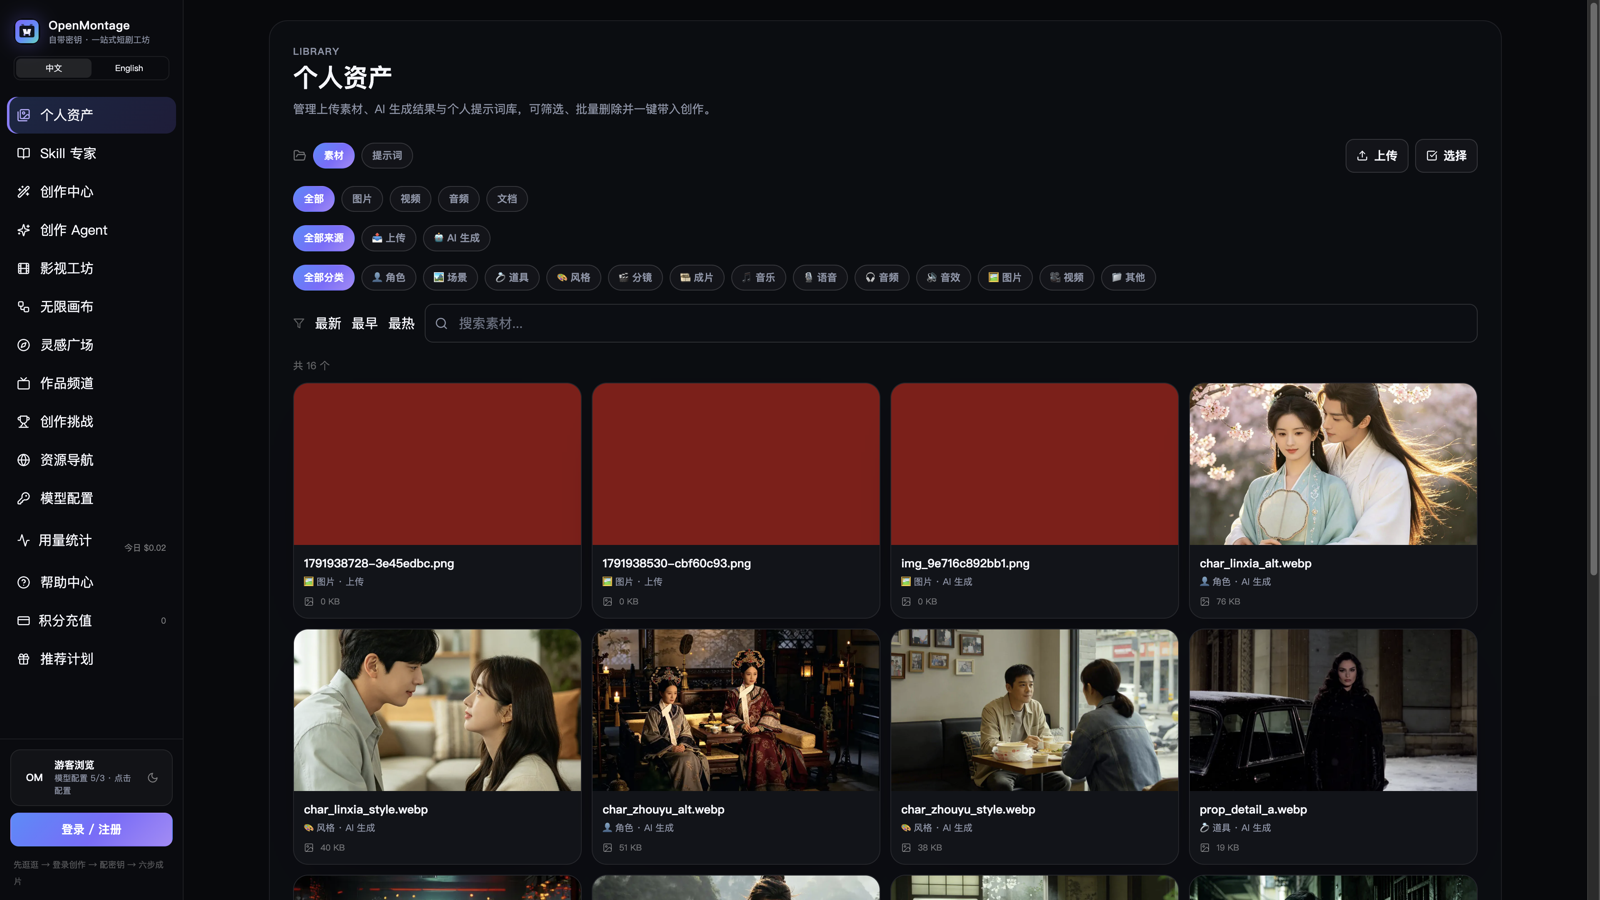Click the page vertical scrollbar
This screenshot has height=900, width=1600.
pos(1594,290)
